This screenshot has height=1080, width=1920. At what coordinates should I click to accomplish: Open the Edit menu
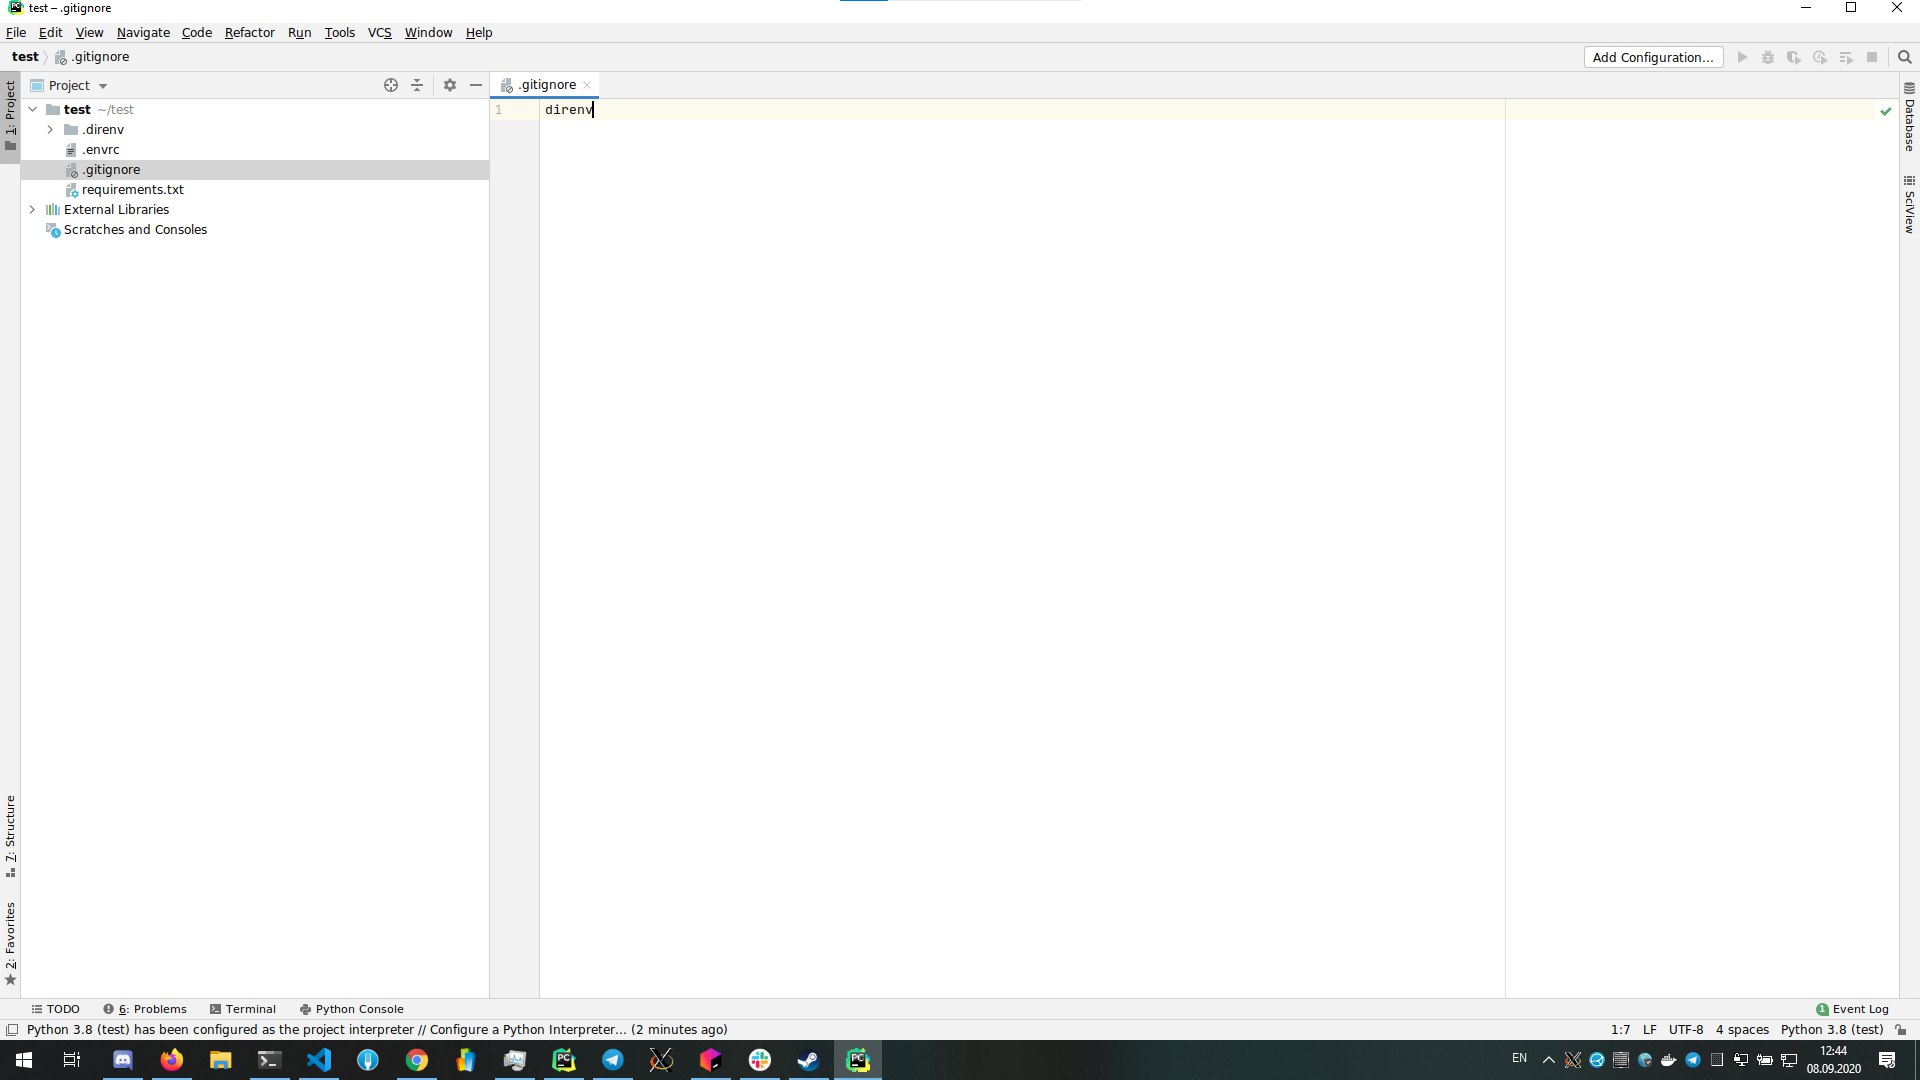click(x=50, y=32)
